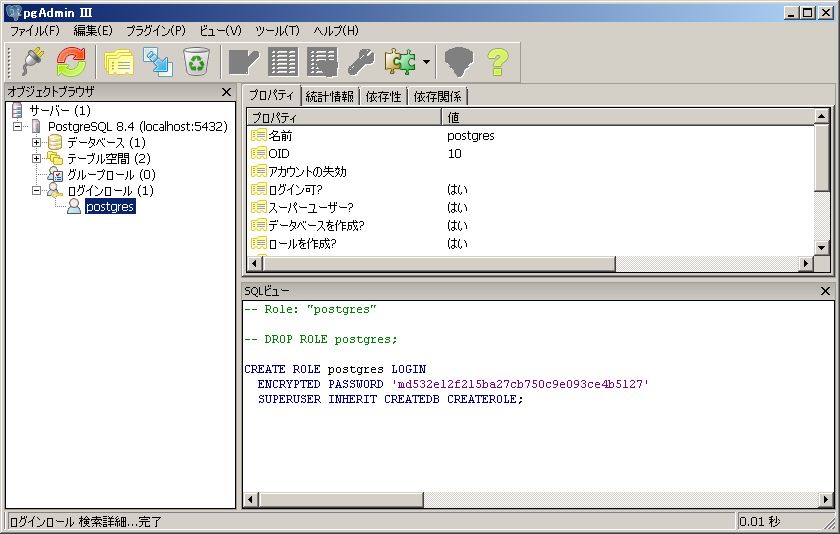Select the ロールを作成? property row
840x534 pixels.
coord(530,244)
